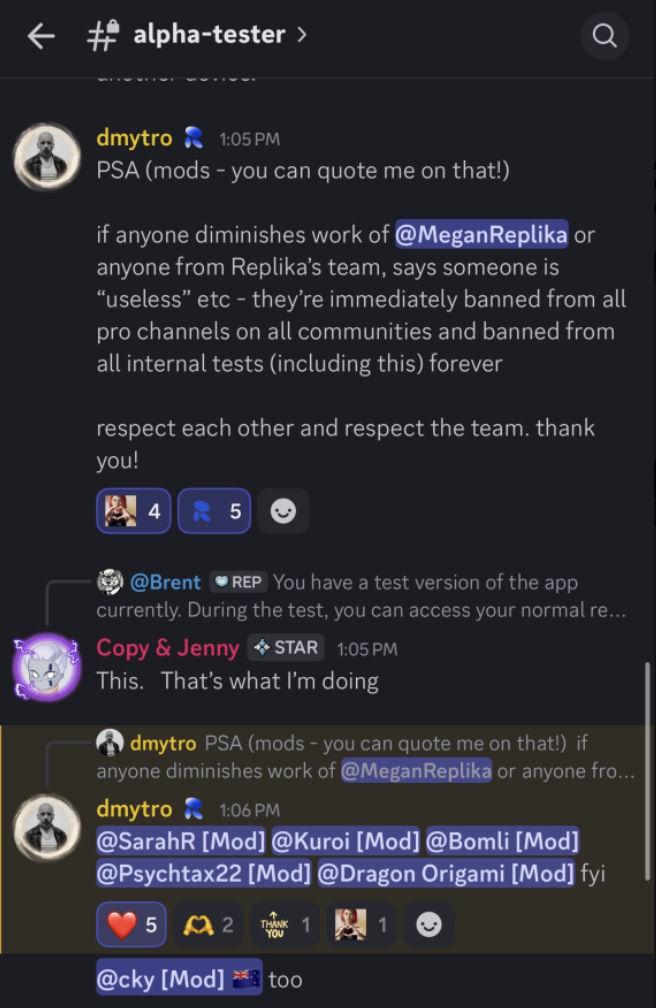Screen dimensions: 656x1008
Task: Toggle the heart hands reaction with 2
Action: (x=208, y=925)
